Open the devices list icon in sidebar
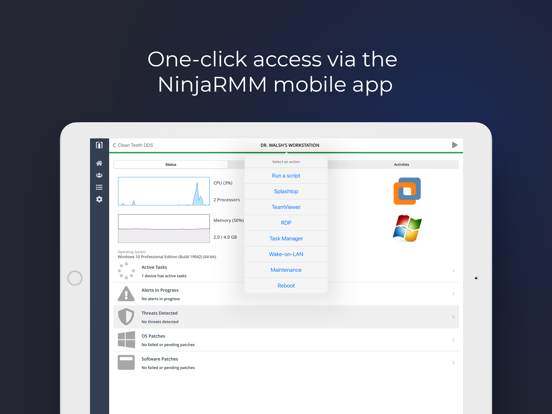552x414 pixels. pyautogui.click(x=99, y=187)
